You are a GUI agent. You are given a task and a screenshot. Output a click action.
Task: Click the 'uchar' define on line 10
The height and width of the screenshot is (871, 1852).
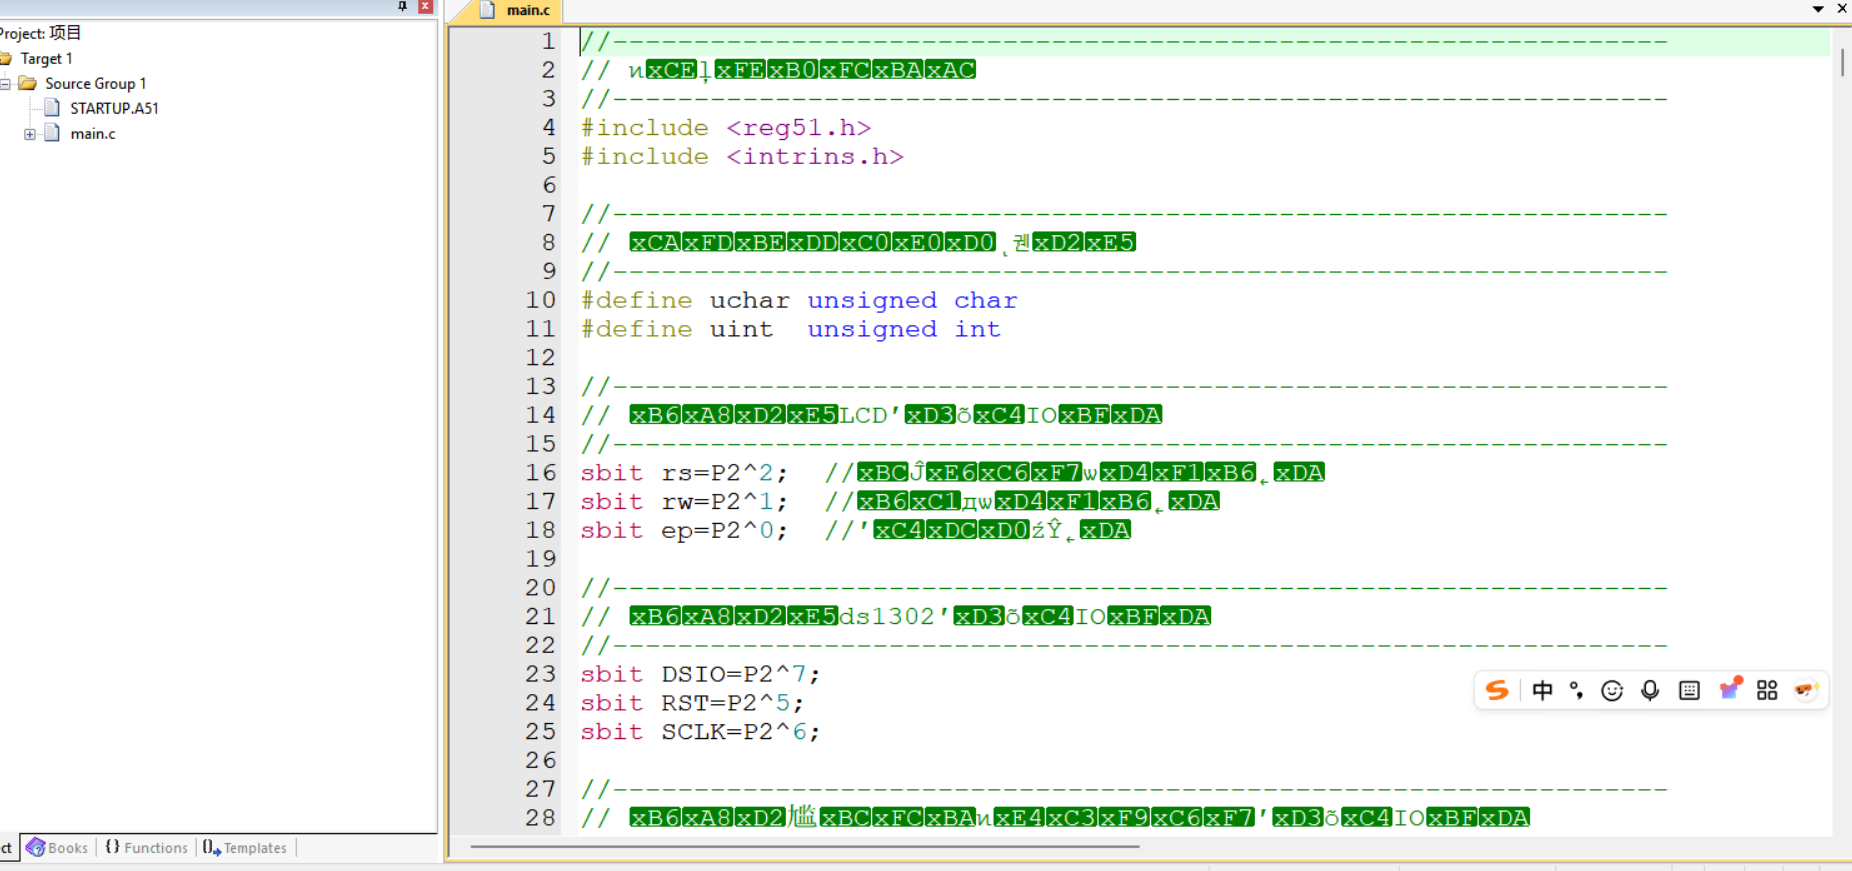749,301
